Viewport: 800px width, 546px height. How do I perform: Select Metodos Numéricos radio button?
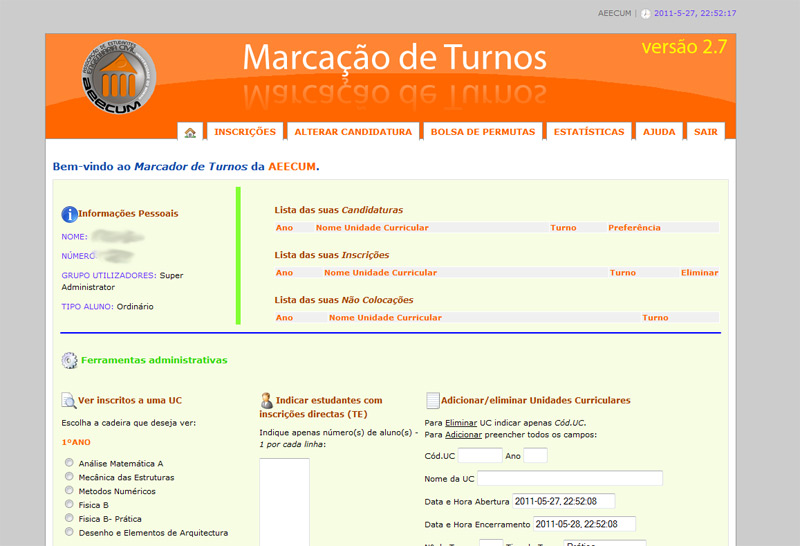tap(69, 490)
